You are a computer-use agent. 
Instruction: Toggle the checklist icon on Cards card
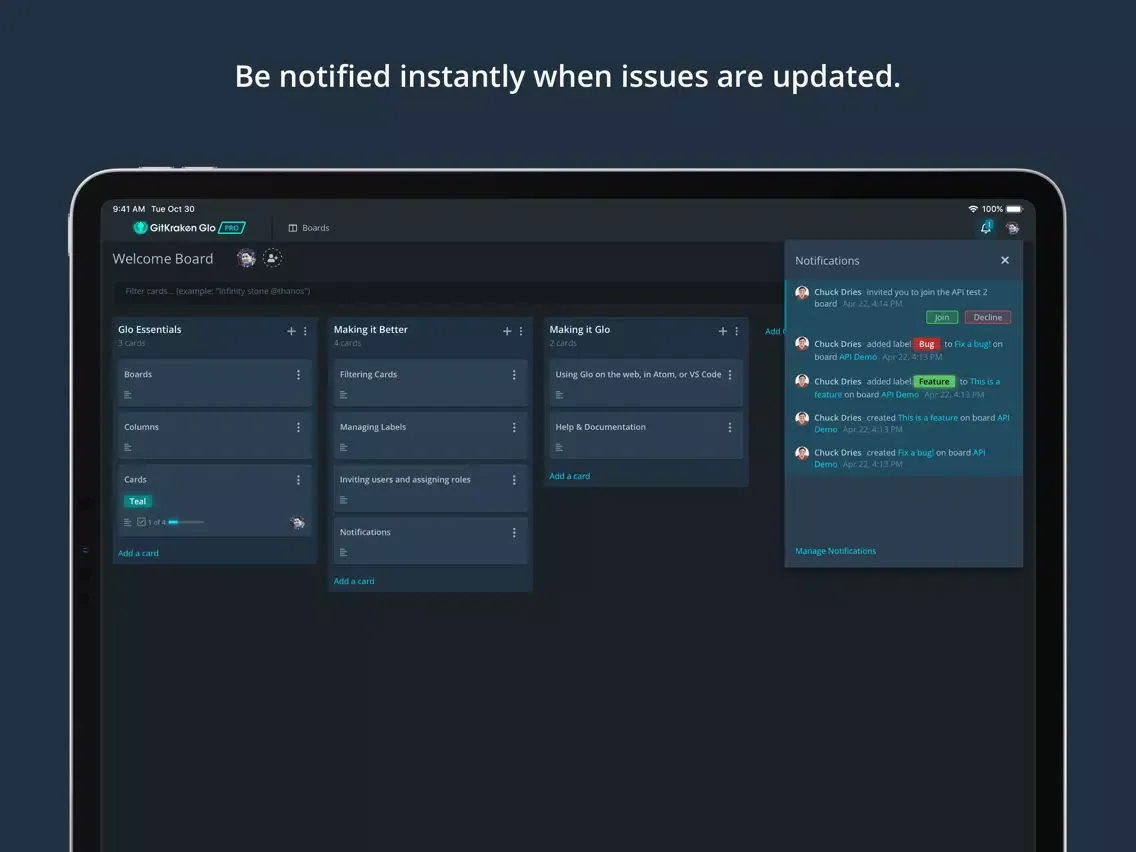[141, 522]
